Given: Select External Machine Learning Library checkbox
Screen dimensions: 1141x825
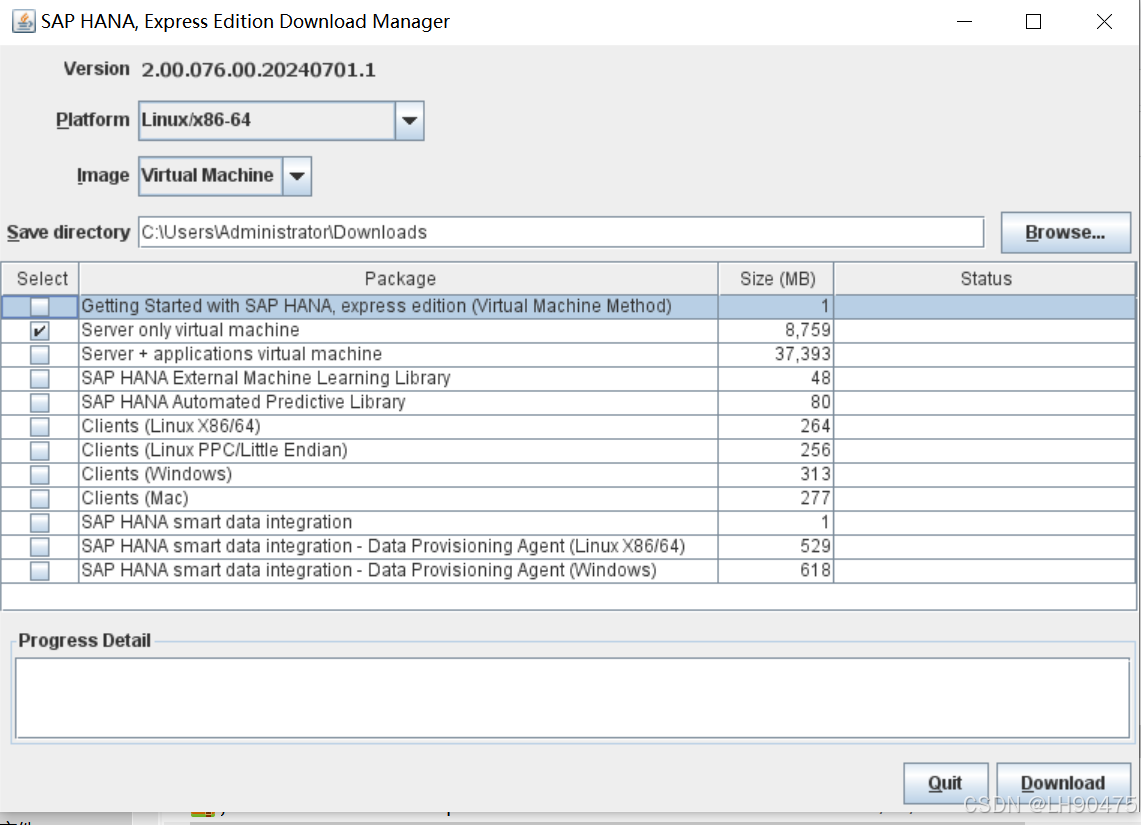Looking at the screenshot, I should (x=39, y=379).
